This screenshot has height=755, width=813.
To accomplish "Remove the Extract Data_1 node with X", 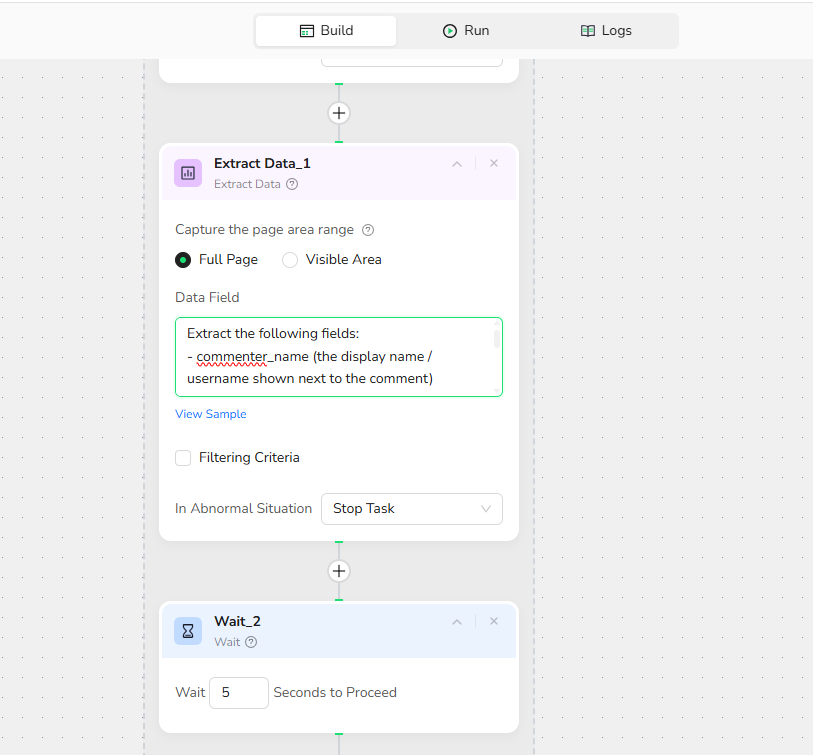I will [494, 163].
